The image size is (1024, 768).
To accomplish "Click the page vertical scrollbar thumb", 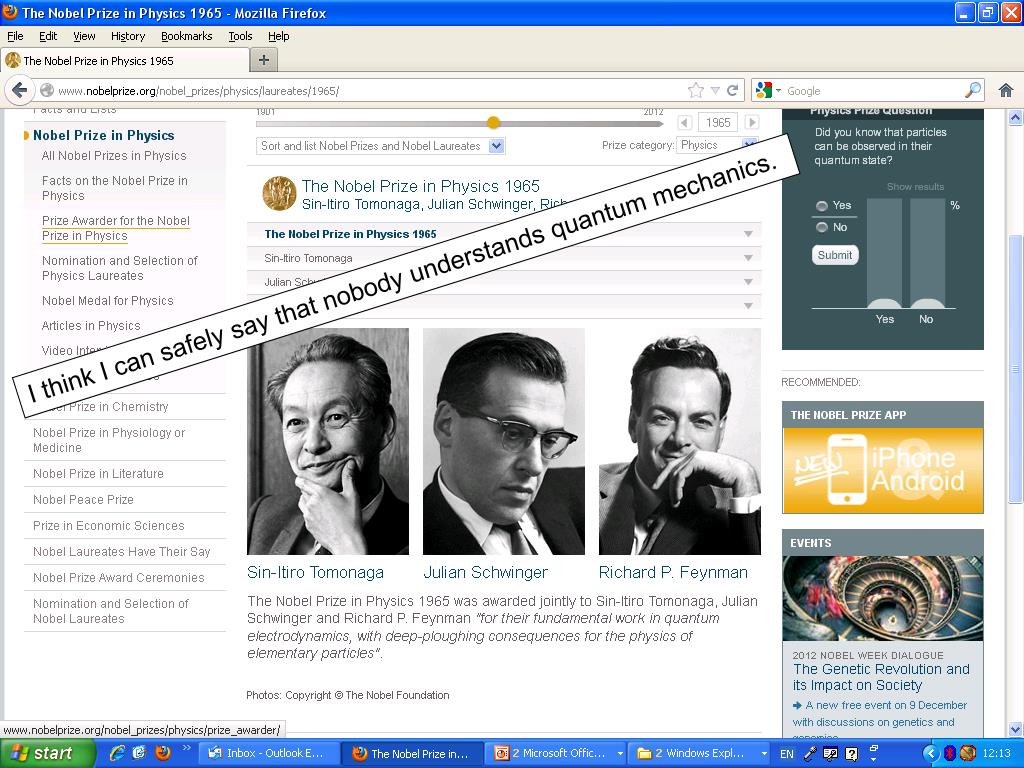I will (x=1016, y=368).
